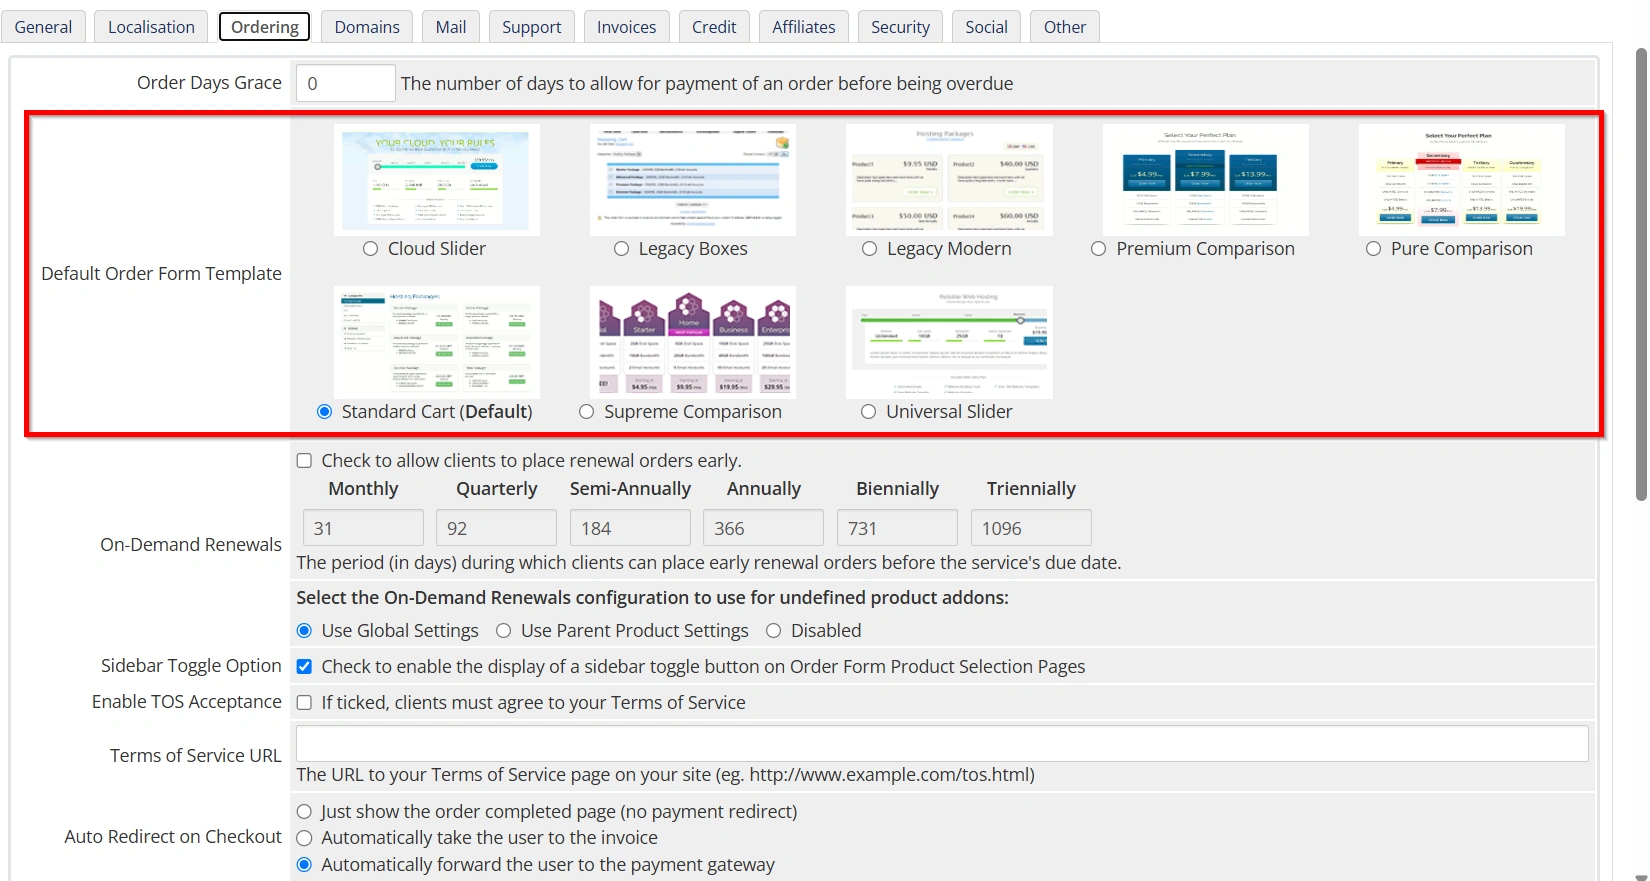Click the Monthly renewal days field
The height and width of the screenshot is (881, 1650).
click(x=363, y=528)
